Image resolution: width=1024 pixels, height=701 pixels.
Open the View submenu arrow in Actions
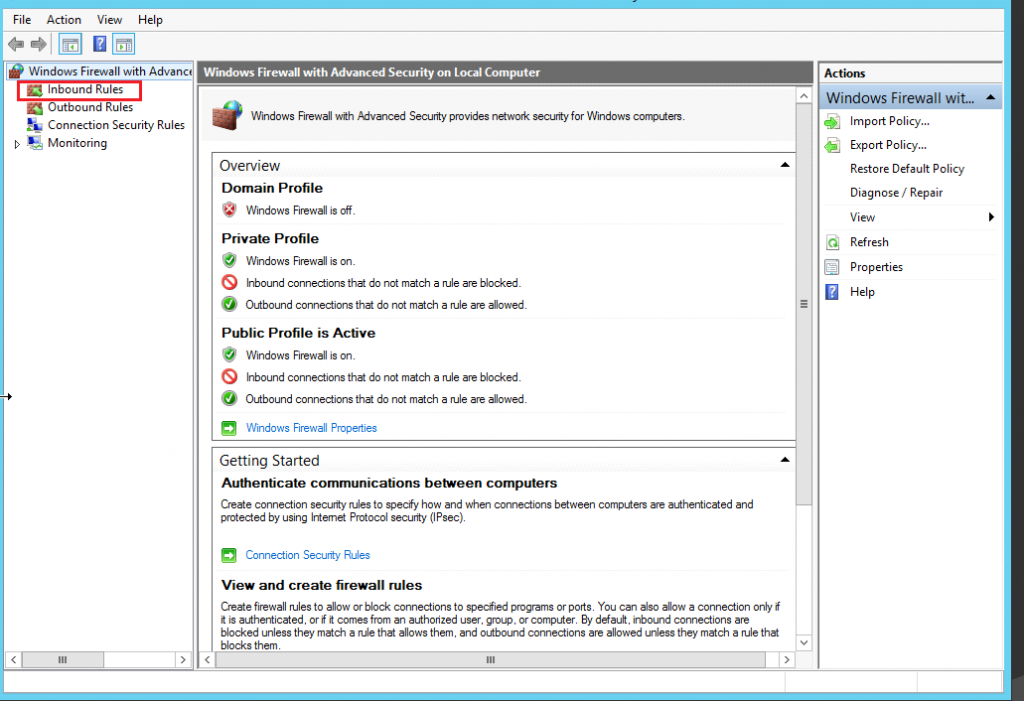pos(991,217)
